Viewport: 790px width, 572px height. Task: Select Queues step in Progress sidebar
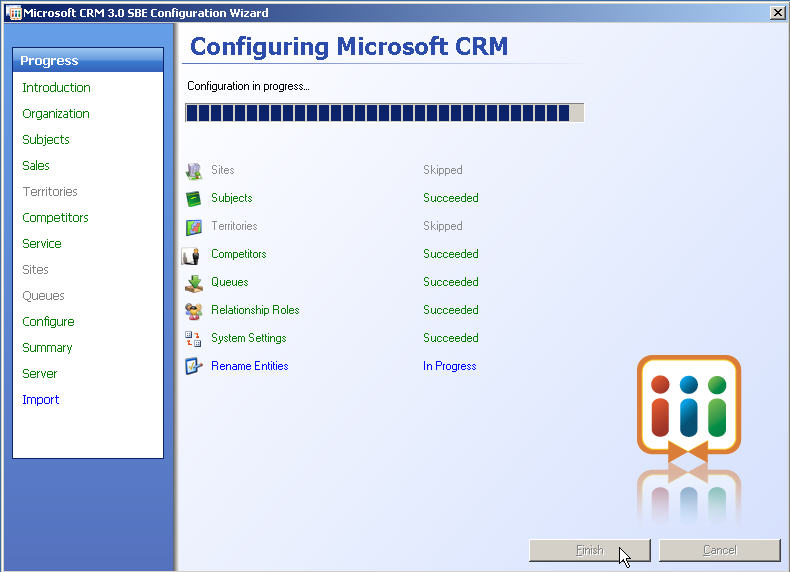coord(43,296)
